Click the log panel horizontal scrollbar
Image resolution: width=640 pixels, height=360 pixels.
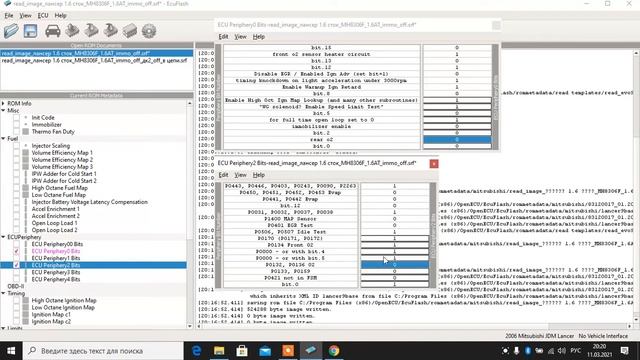[414, 326]
